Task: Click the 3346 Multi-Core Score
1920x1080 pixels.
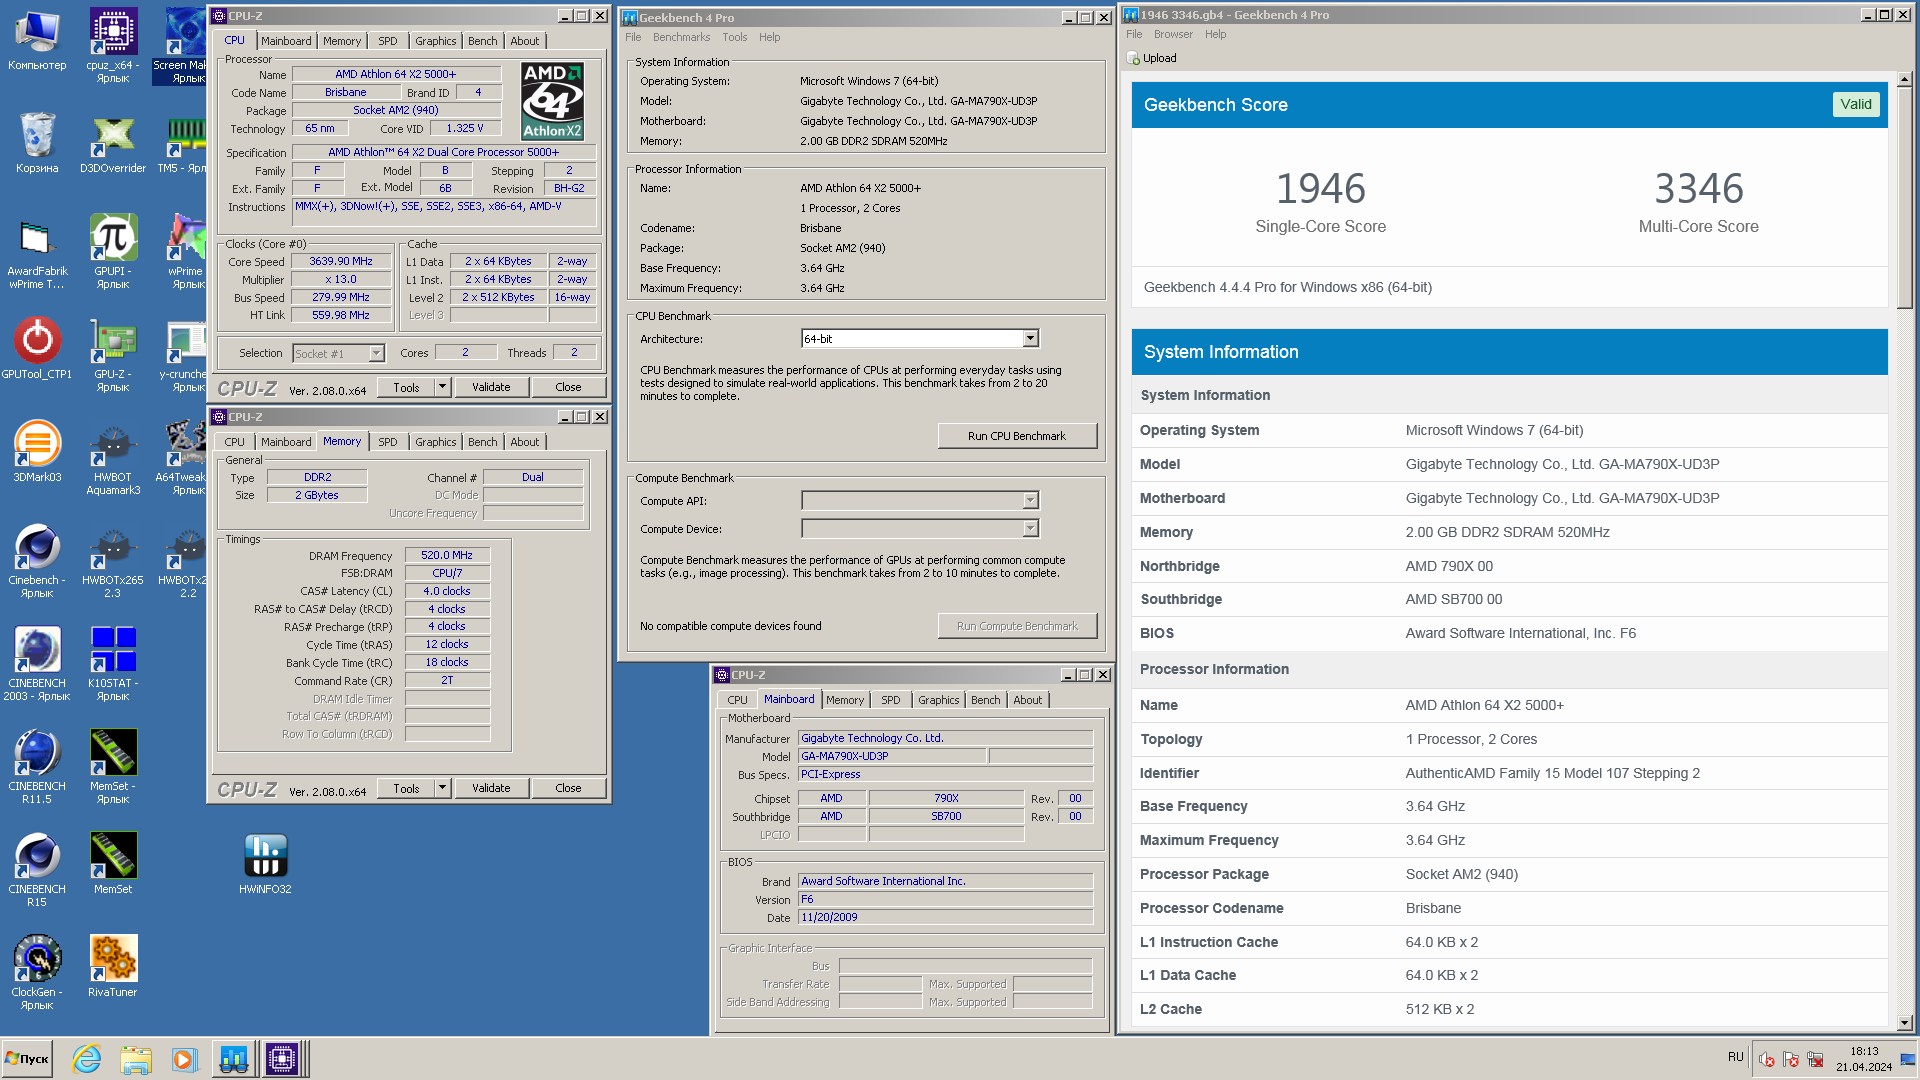Action: click(x=1698, y=189)
